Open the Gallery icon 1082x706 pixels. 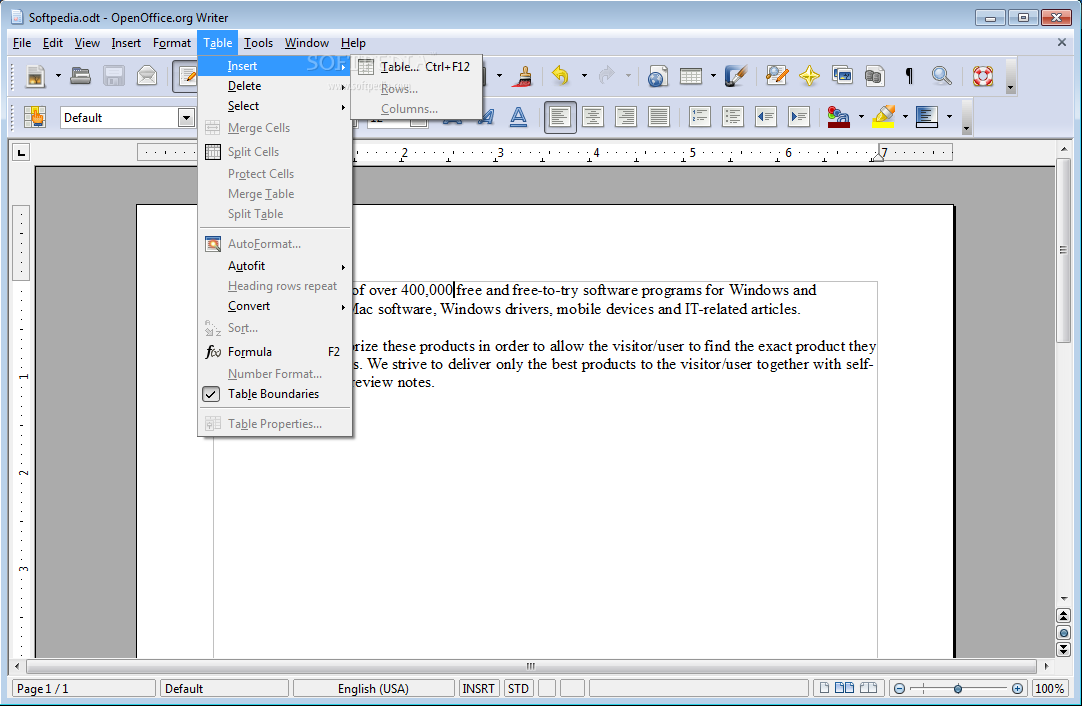point(843,76)
